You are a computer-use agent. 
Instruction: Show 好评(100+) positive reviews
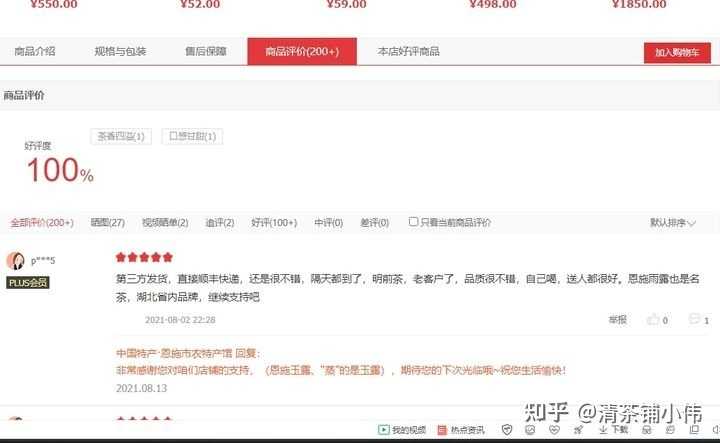274,223
